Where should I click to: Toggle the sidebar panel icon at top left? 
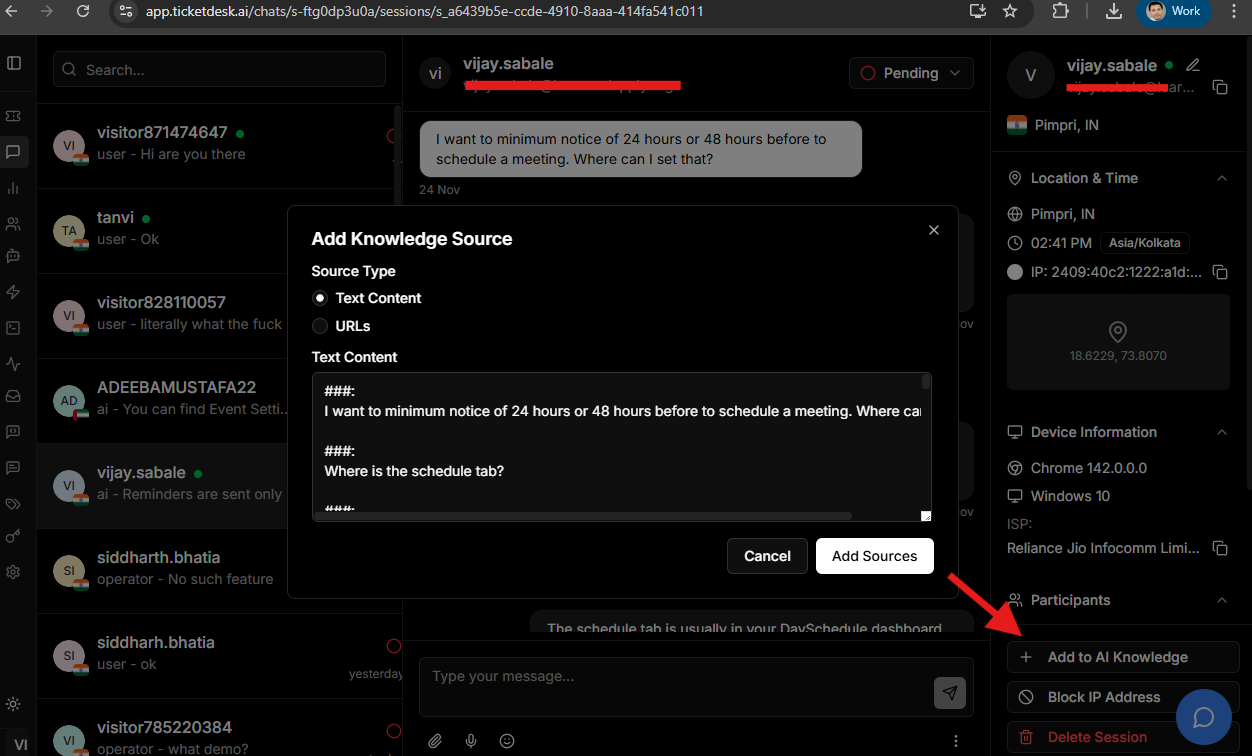tap(14, 63)
